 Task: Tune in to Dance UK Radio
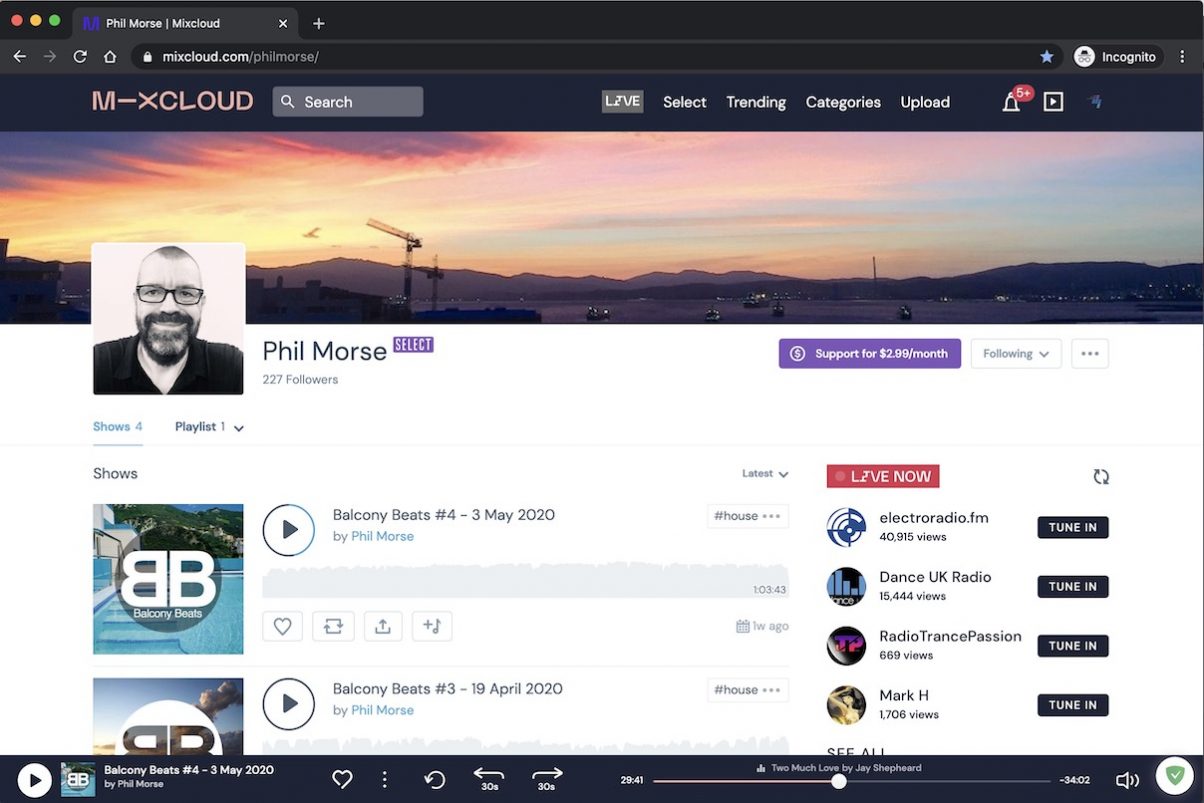tap(1072, 586)
